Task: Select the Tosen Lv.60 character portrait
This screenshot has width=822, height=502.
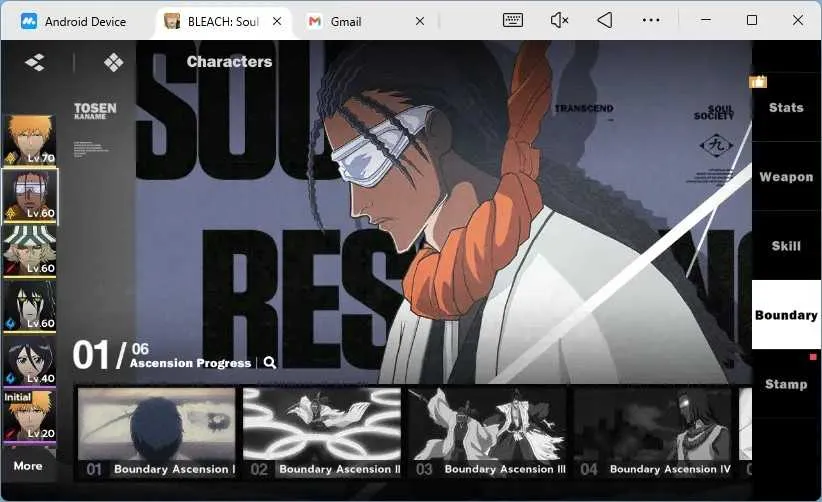Action: point(30,195)
